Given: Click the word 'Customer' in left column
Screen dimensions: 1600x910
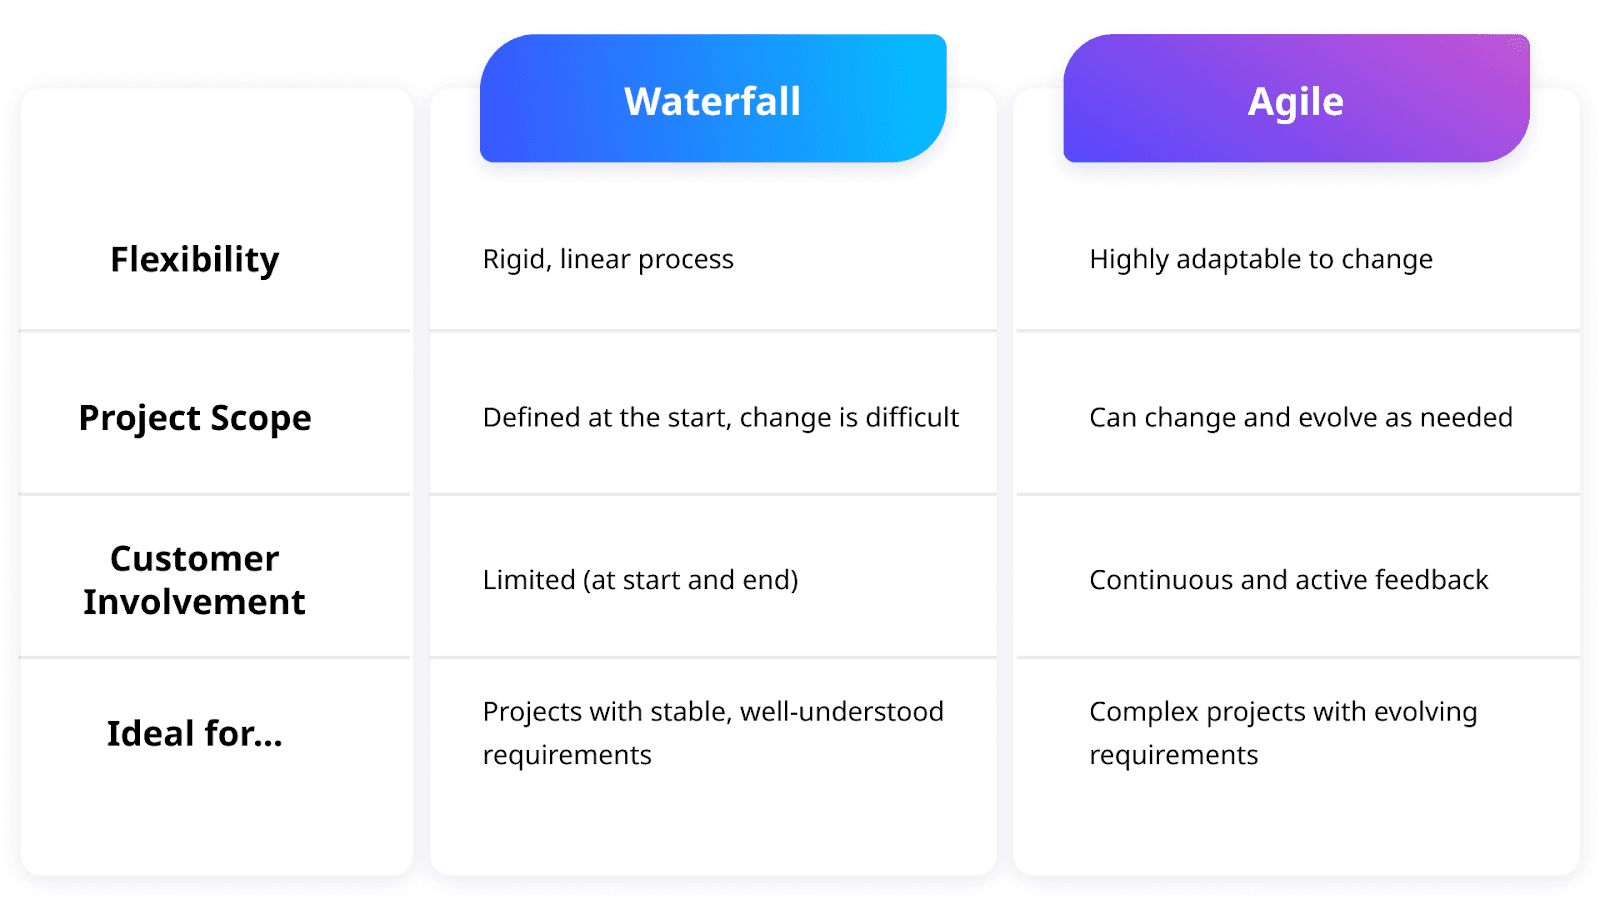Looking at the screenshot, I should (195, 558).
